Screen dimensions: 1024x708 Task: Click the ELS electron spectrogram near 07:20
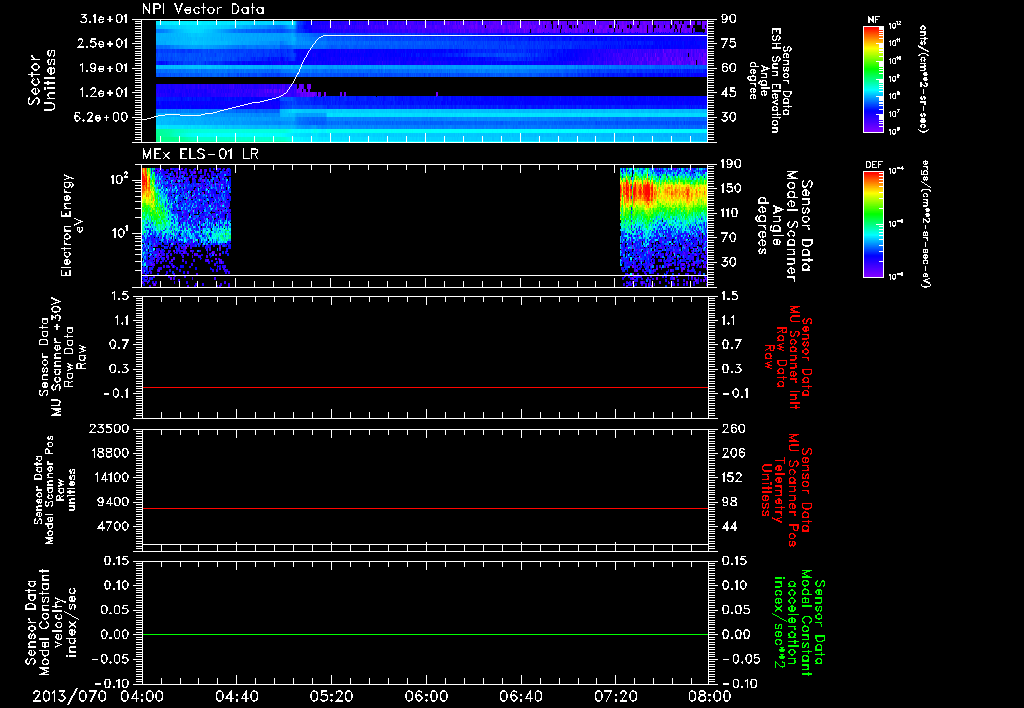[x=664, y=227]
